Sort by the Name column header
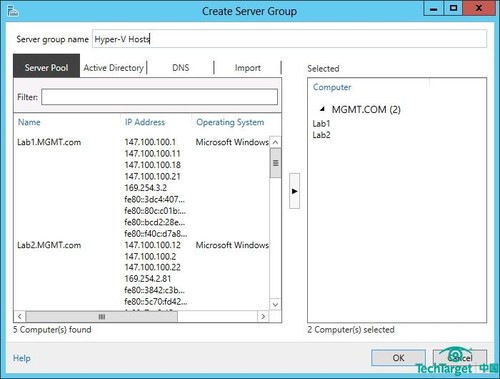The width and height of the screenshot is (500, 379). click(29, 122)
